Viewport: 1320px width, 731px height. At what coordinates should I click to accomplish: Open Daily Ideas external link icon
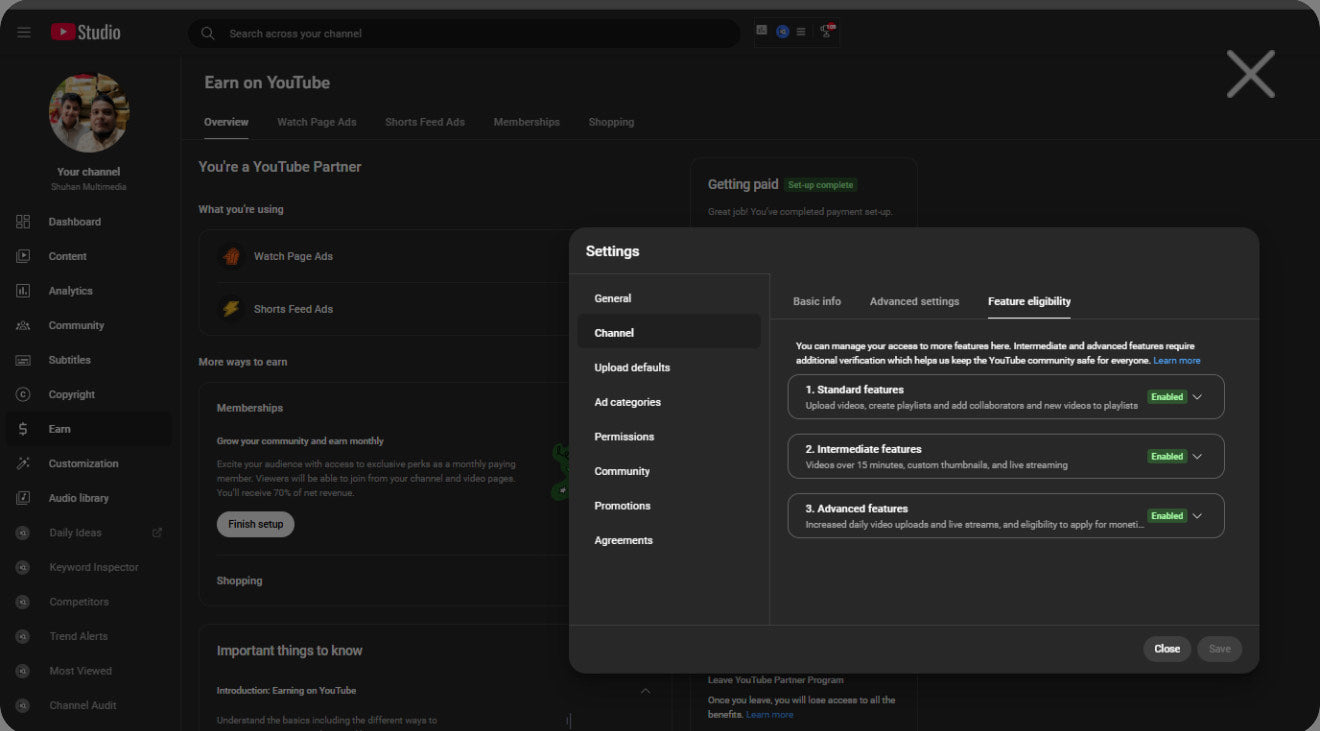(x=157, y=533)
